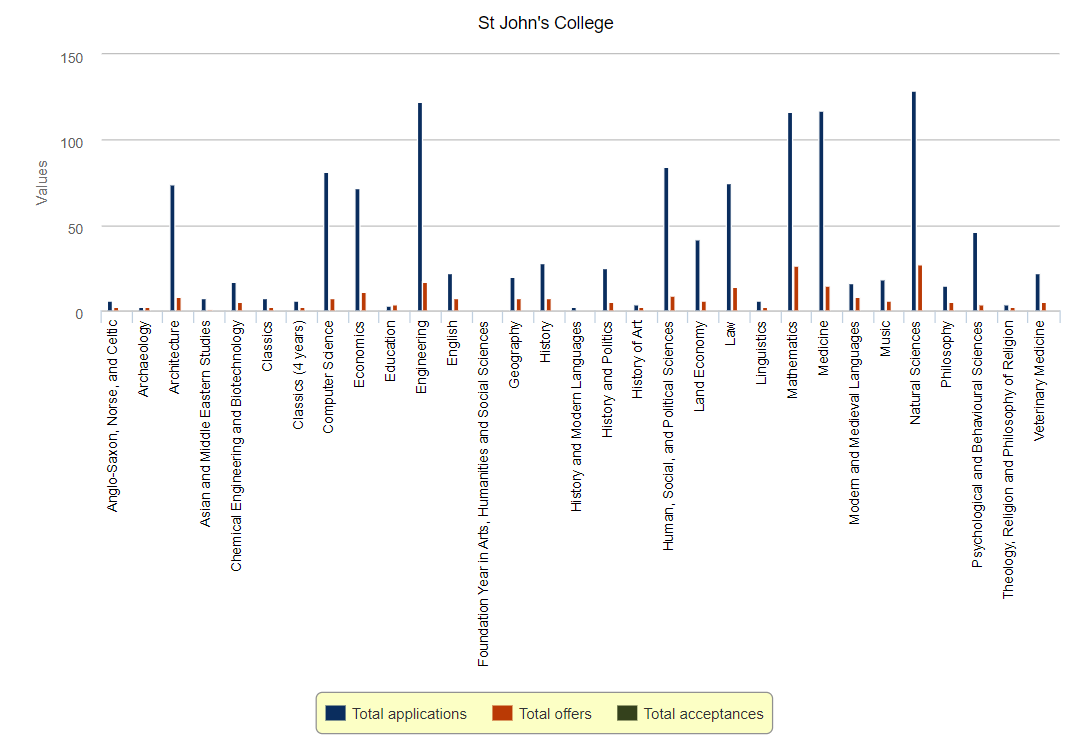Click the 'Economics' axis label
Image resolution: width=1078 pixels, height=756 pixels.
point(359,354)
